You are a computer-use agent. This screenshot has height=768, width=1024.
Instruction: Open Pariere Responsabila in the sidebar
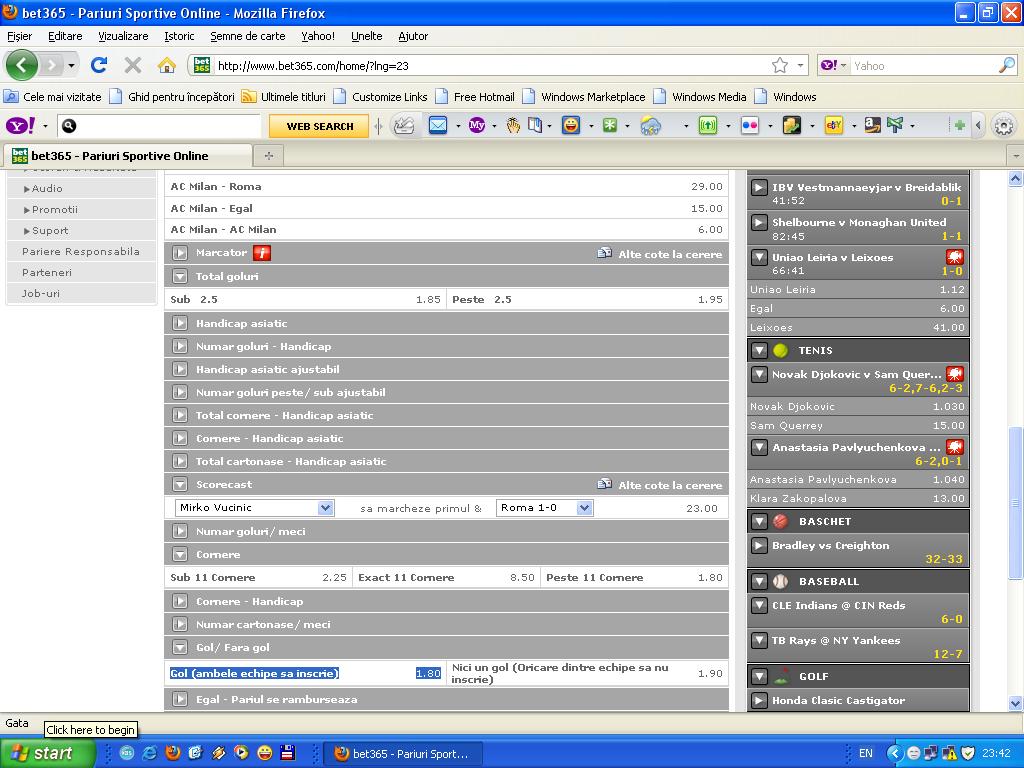[x=80, y=251]
